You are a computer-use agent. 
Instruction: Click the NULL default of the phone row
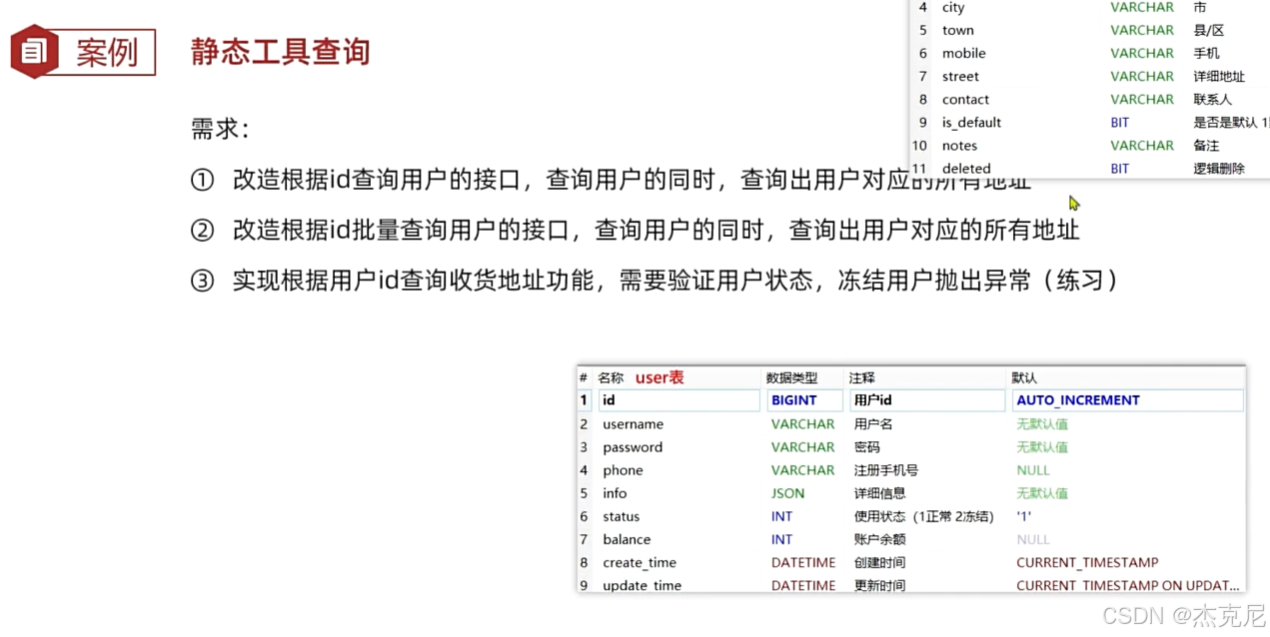tap(1033, 470)
